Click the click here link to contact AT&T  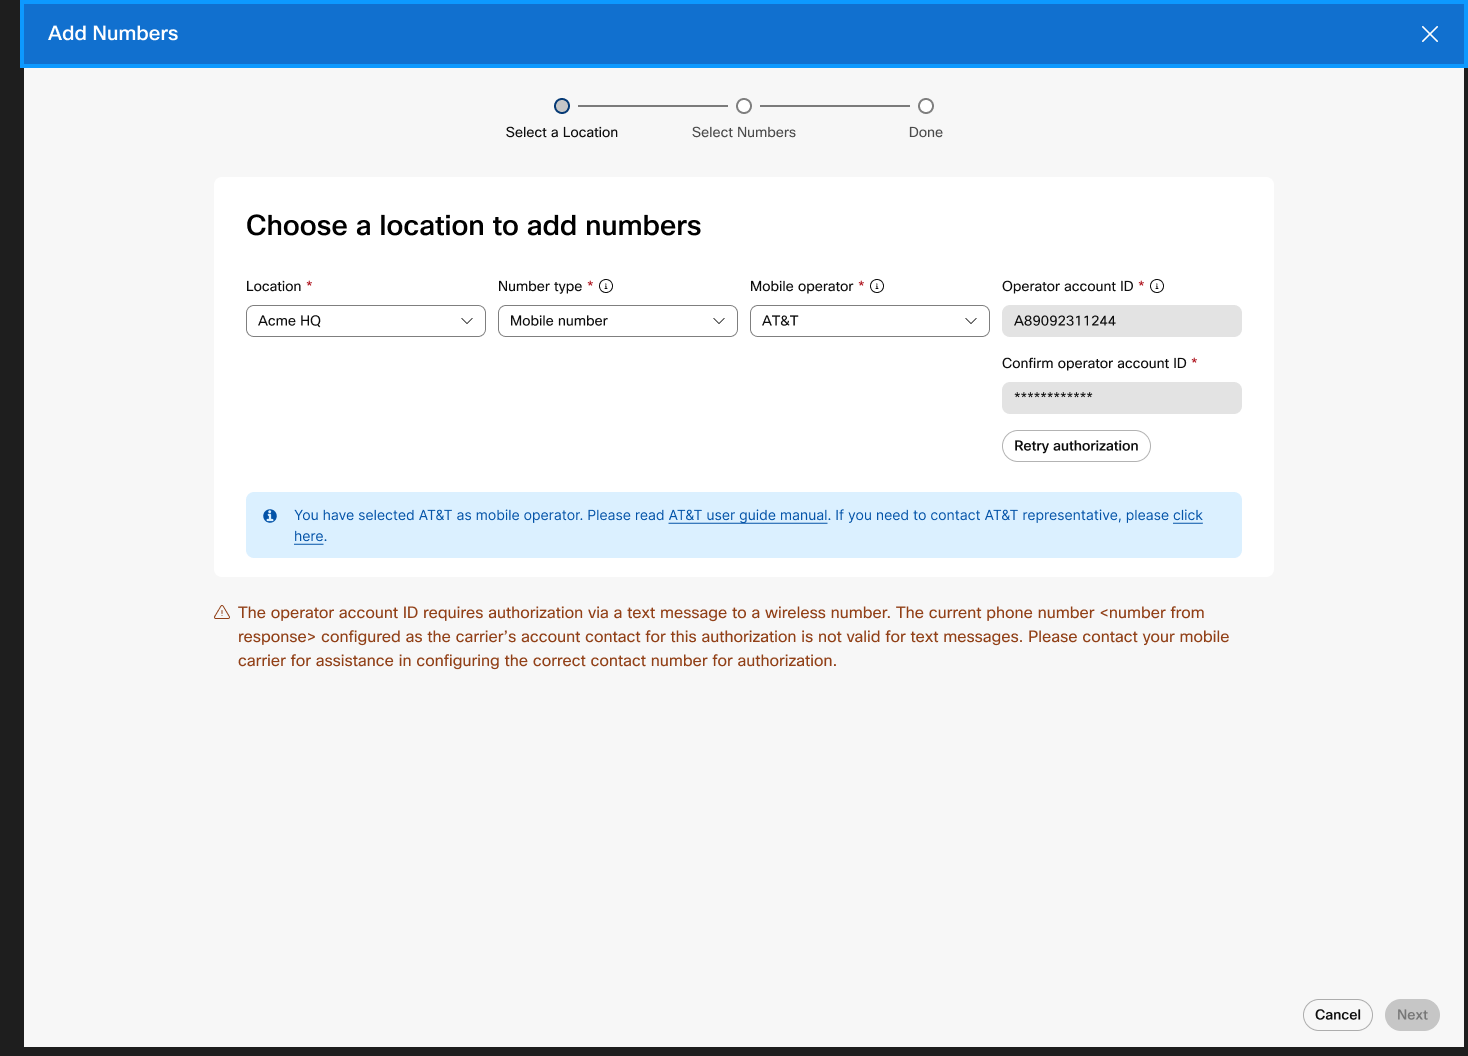1188,515
